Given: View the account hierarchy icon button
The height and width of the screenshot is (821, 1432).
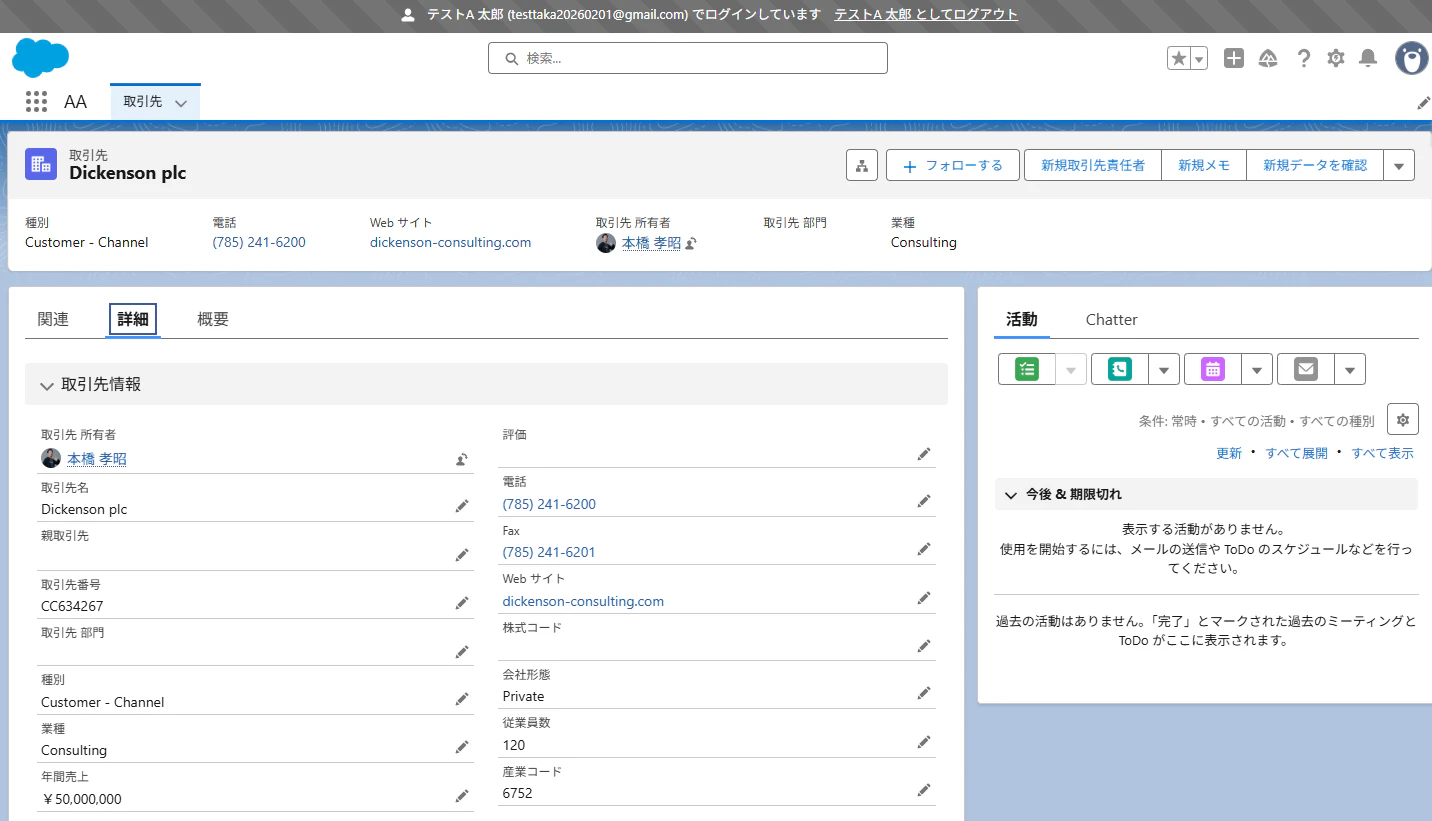Looking at the screenshot, I should (862, 165).
